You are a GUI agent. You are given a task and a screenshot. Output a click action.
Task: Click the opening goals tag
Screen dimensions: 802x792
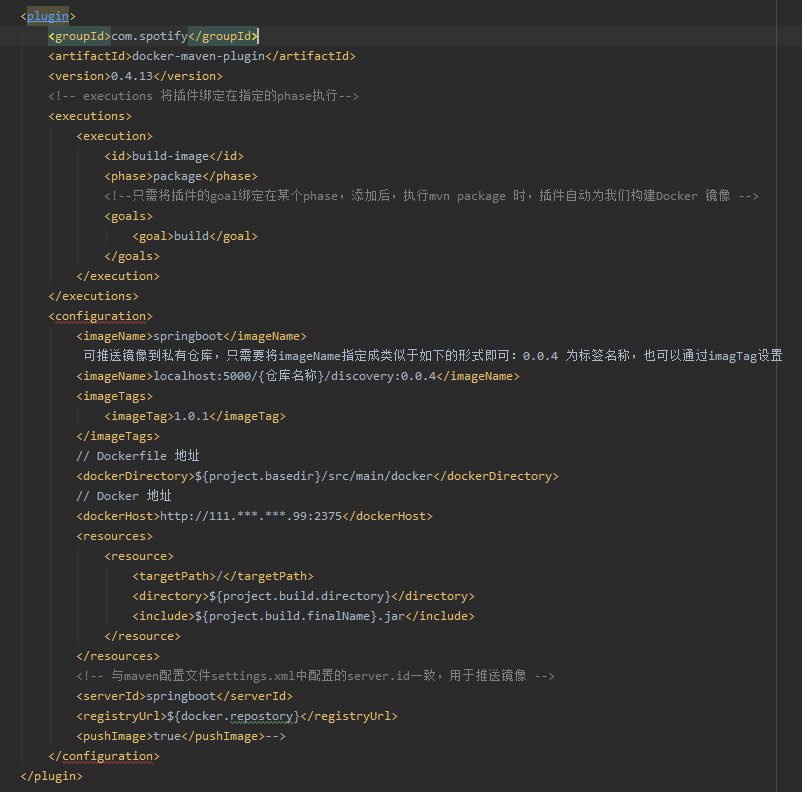tap(128, 216)
